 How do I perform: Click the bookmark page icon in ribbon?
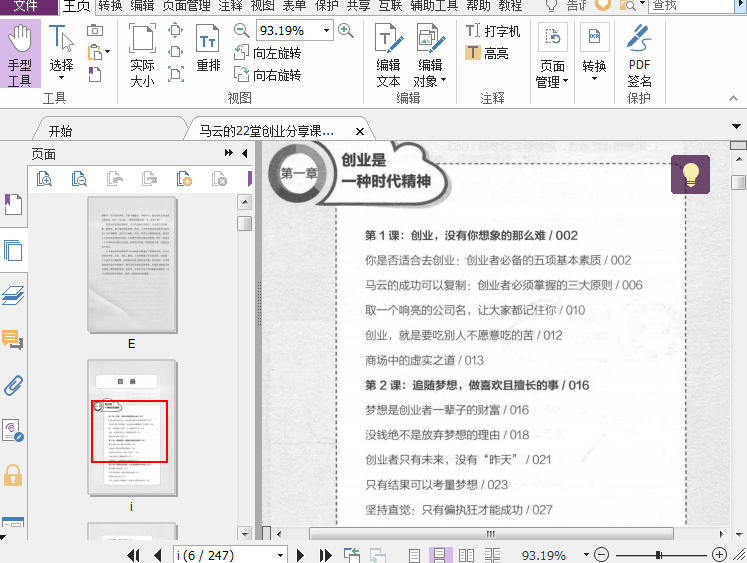click(95, 74)
